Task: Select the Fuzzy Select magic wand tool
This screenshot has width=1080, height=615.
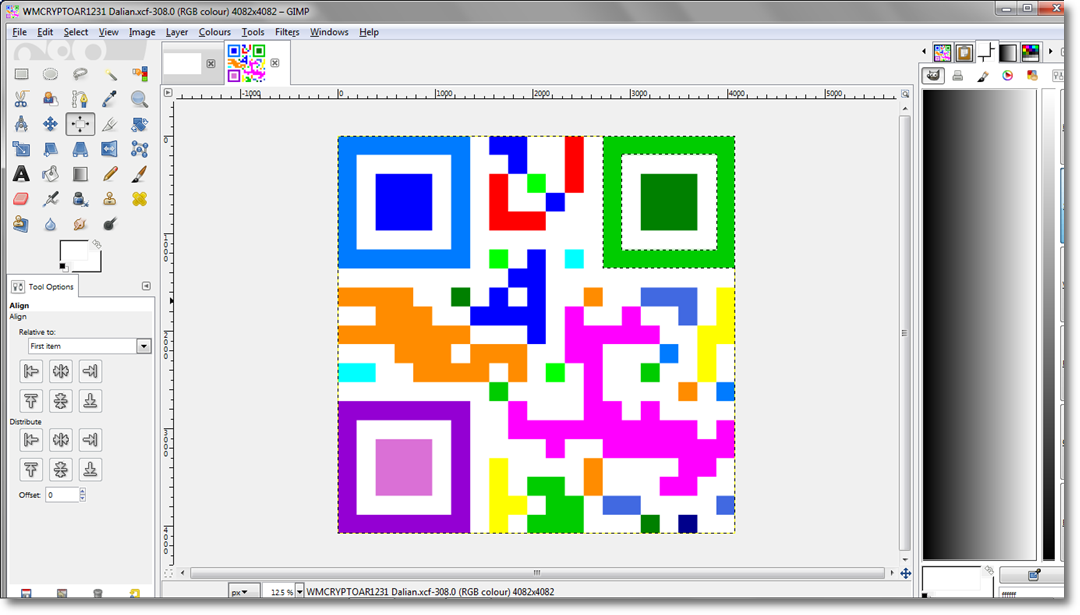Action: pyautogui.click(x=110, y=74)
